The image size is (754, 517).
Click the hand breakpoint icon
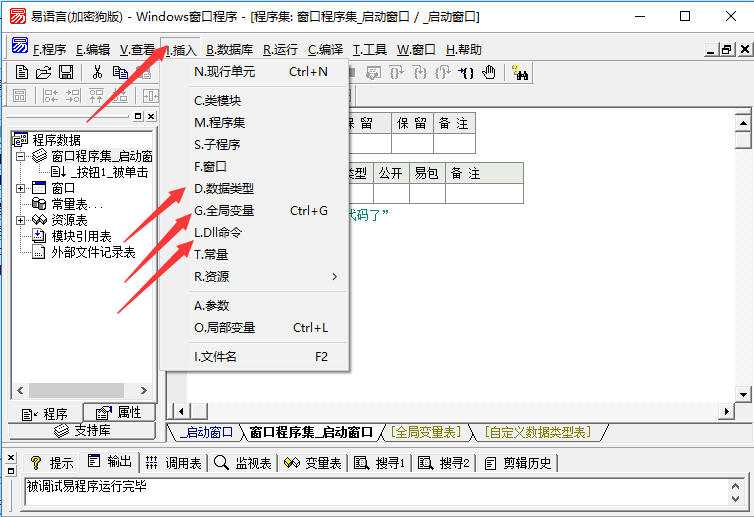489,72
